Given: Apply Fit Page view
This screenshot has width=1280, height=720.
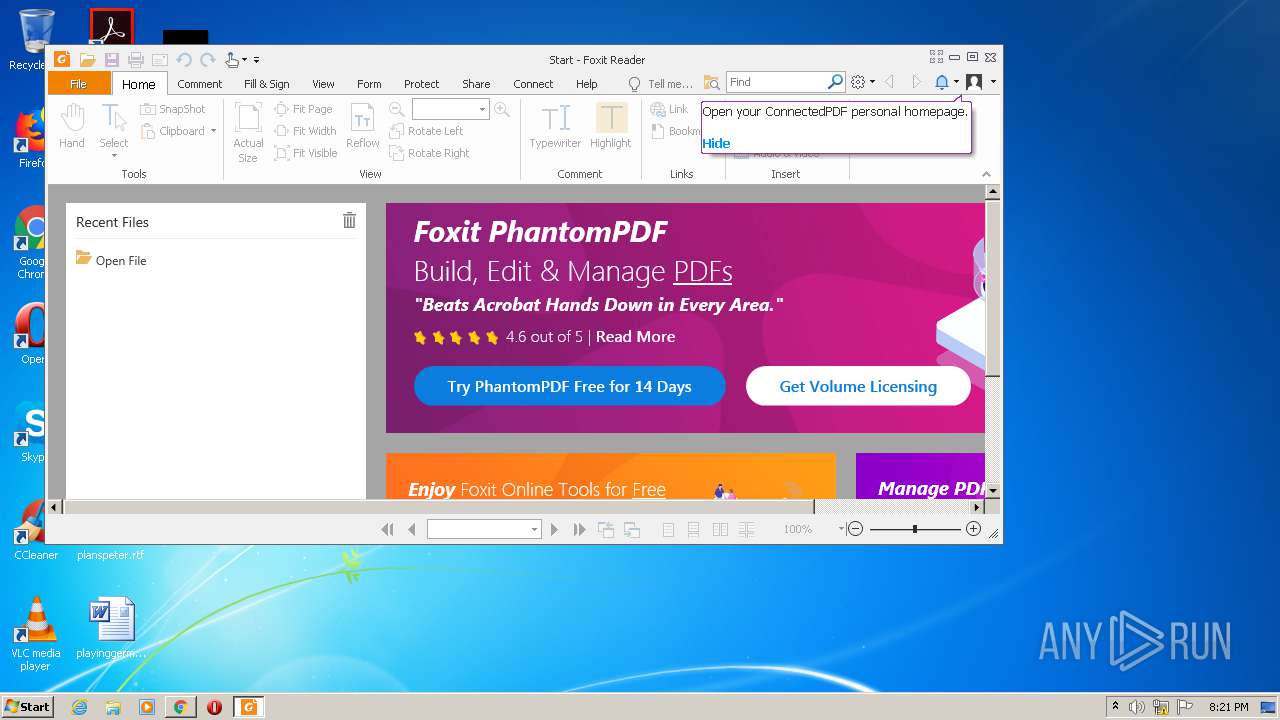Looking at the screenshot, I should click(304, 109).
